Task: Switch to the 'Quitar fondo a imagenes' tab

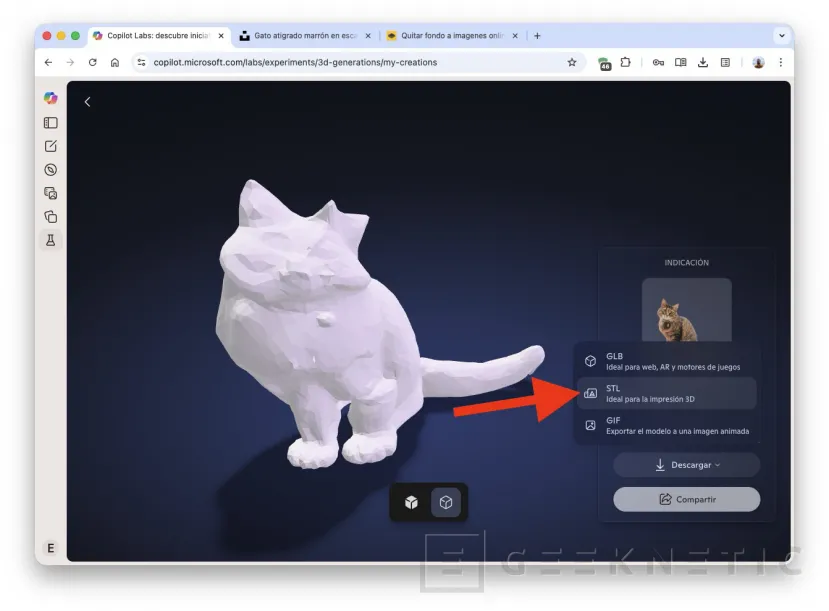Action: (x=451, y=34)
